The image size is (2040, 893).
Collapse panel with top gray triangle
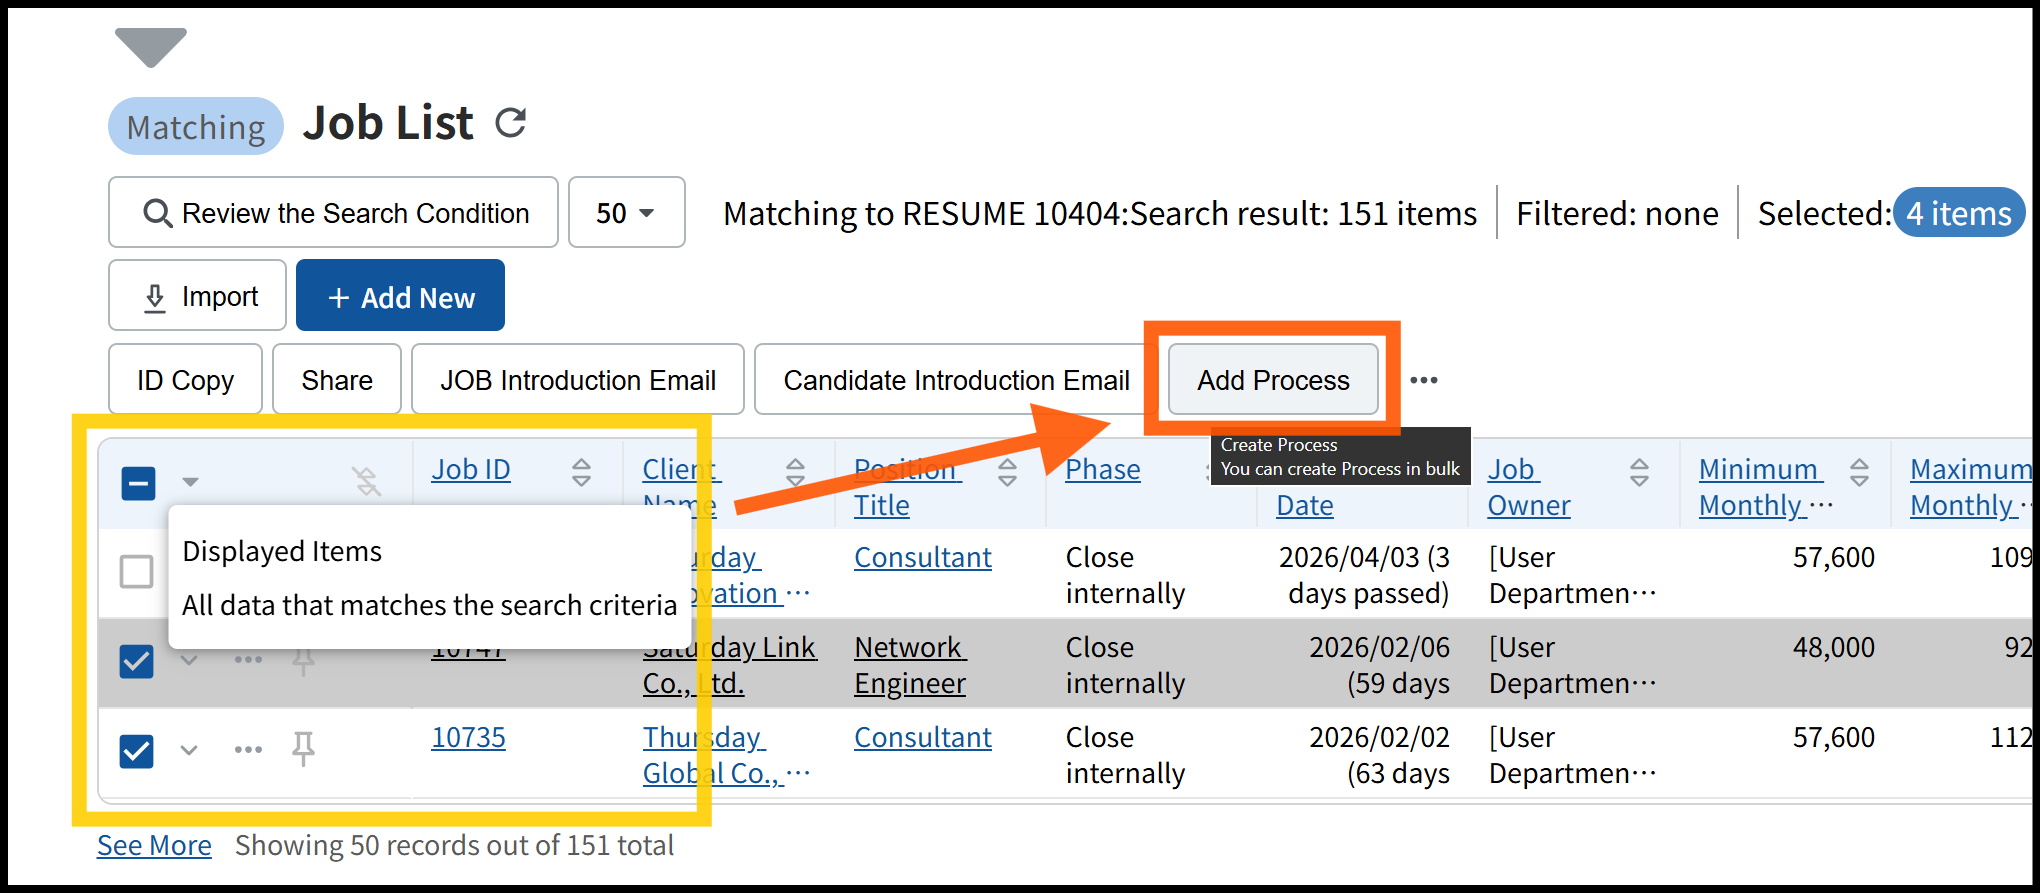pyautogui.click(x=151, y=47)
